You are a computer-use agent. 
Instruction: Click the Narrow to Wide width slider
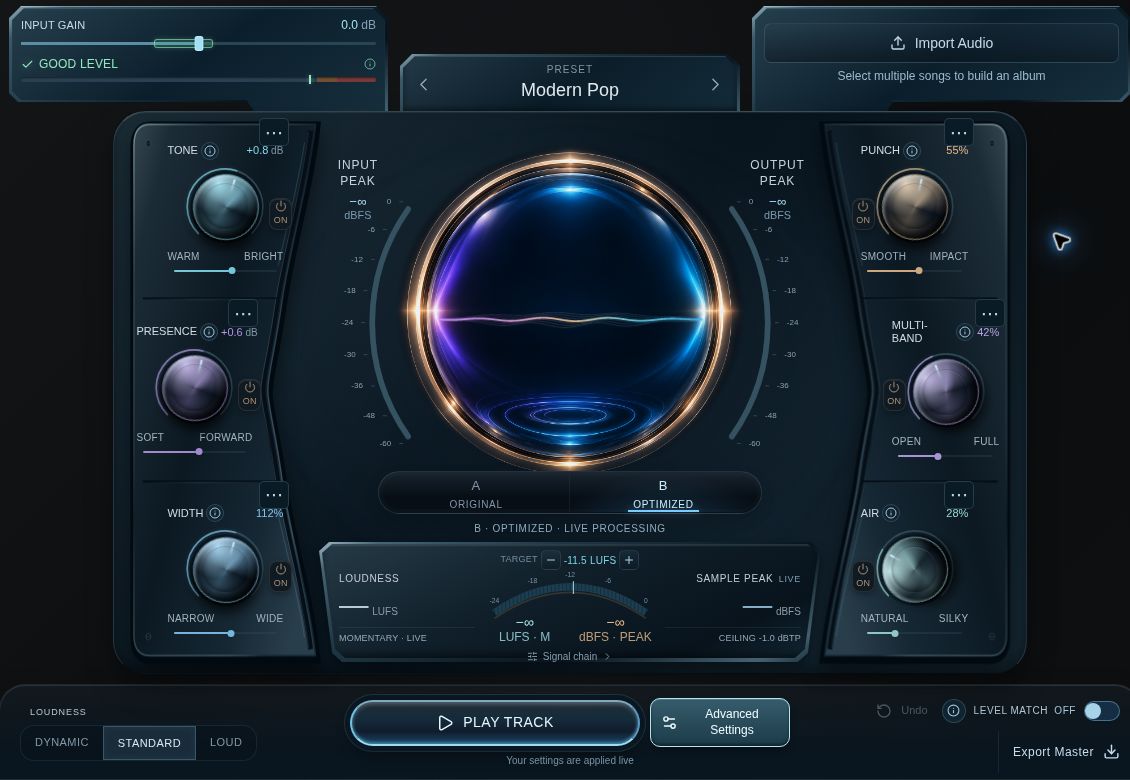click(225, 634)
